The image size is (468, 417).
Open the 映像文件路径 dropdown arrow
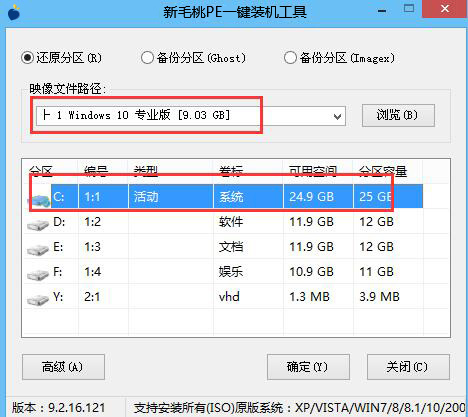tap(337, 117)
